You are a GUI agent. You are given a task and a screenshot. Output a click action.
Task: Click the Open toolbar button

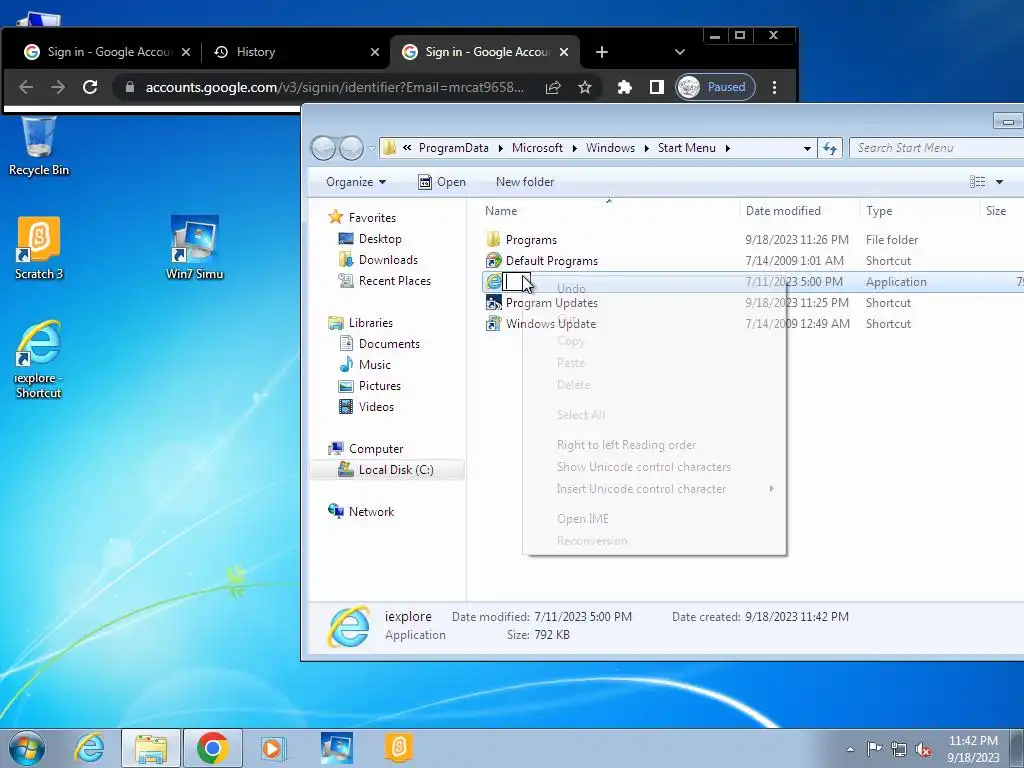442,182
